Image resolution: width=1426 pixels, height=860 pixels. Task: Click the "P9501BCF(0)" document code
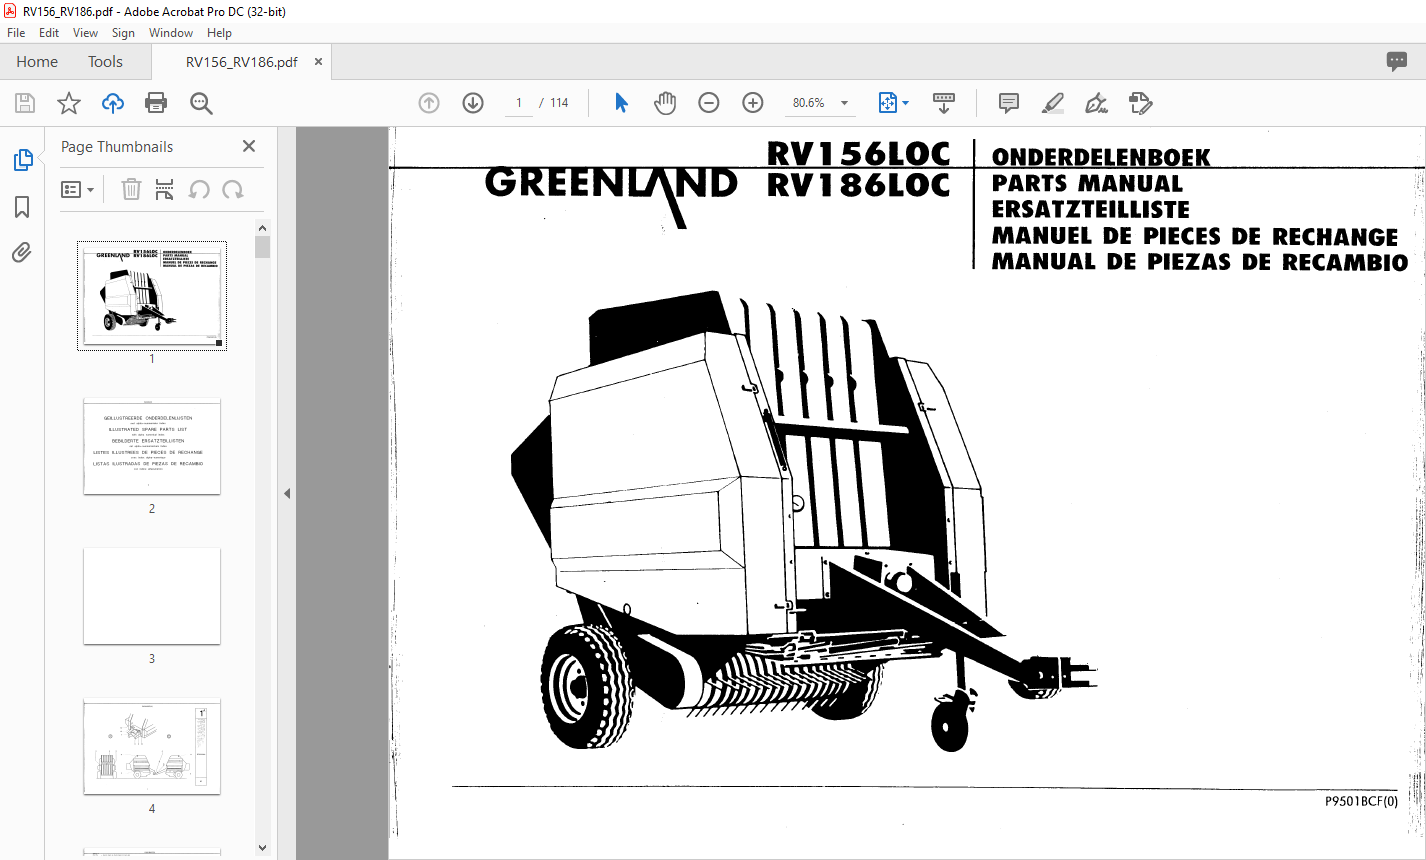(x=1361, y=800)
